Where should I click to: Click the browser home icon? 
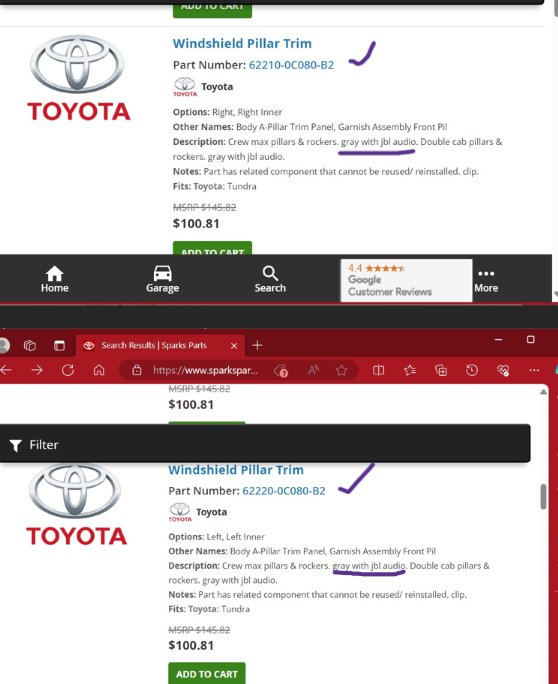pos(99,370)
